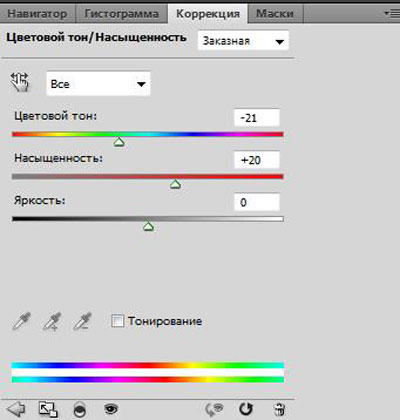Image resolution: width=400 pixels, height=420 pixels.
Task: Pick the subtract-from-sample eyedropper
Action: tap(82, 321)
